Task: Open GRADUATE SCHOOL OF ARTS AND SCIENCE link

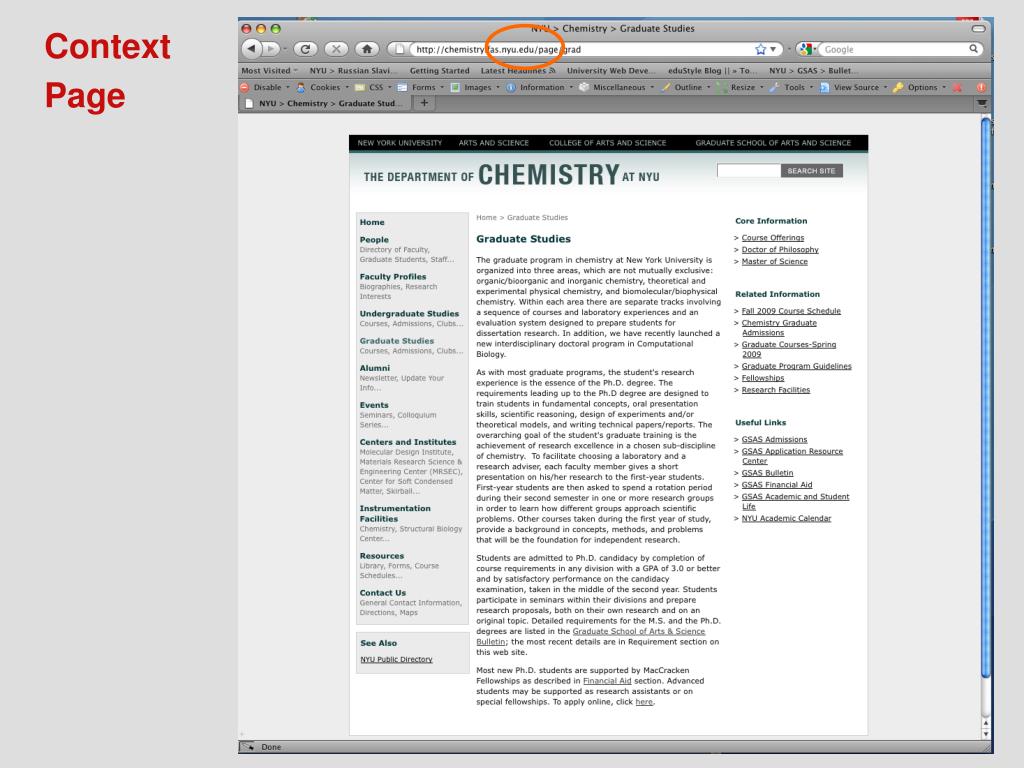Action: (773, 143)
